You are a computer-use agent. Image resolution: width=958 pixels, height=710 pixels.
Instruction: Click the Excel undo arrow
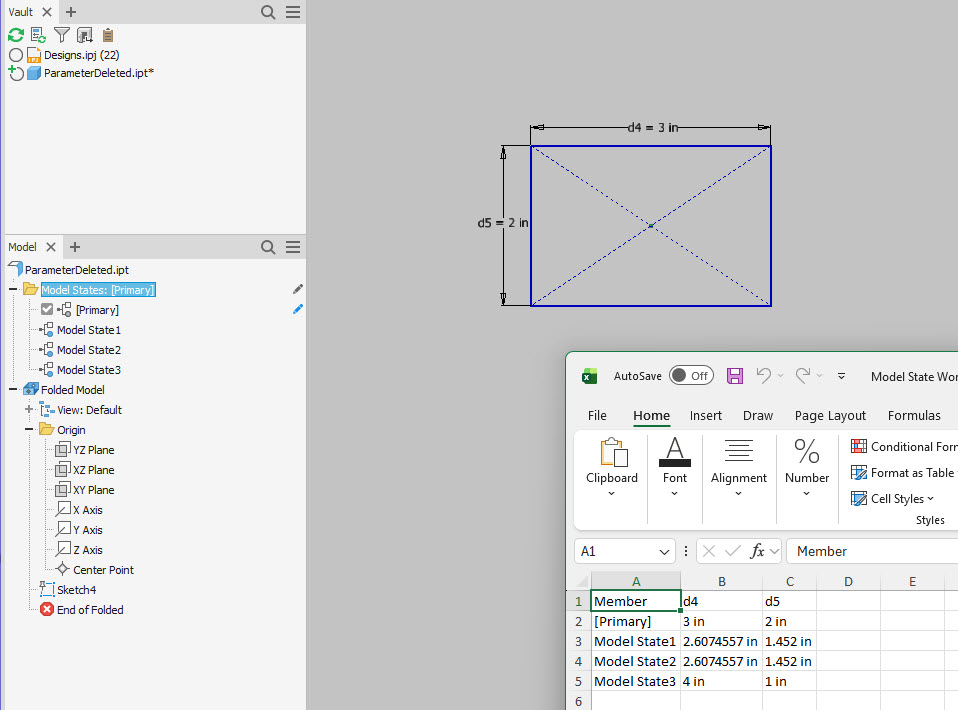763,375
